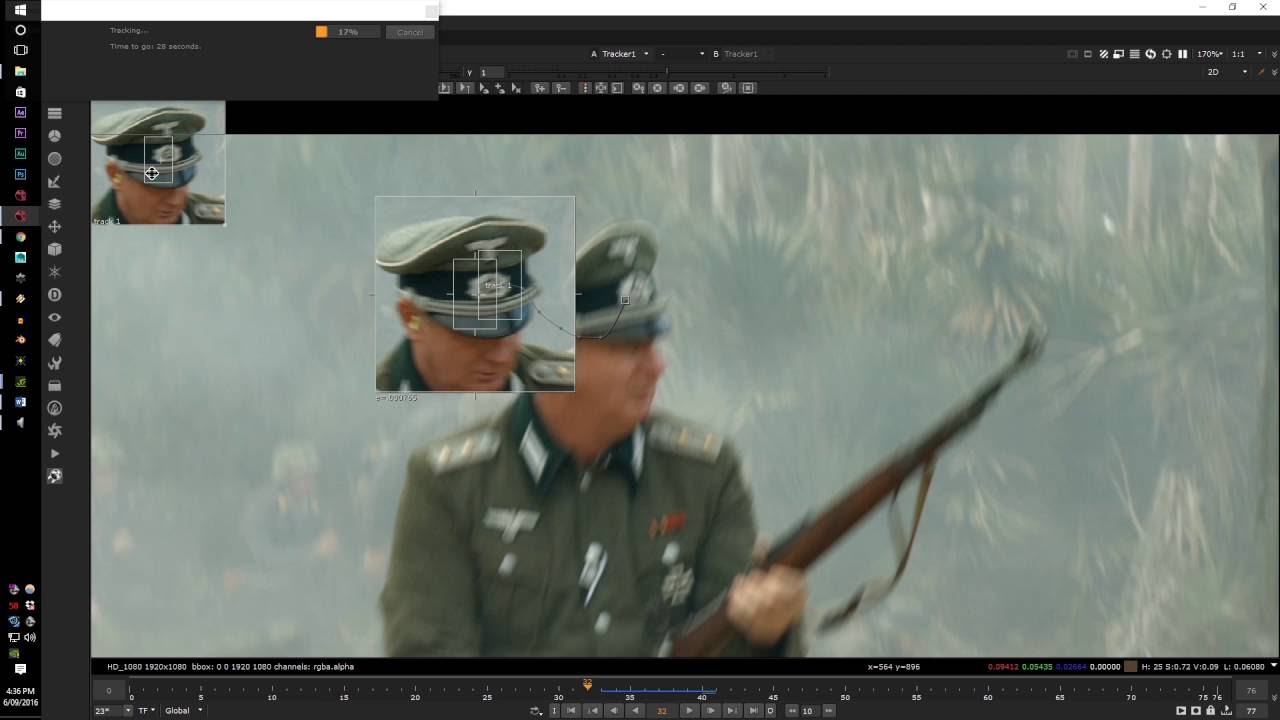Open Adobe After Effects from taskbar
Viewport: 1280px width, 720px height.
[x=20, y=112]
